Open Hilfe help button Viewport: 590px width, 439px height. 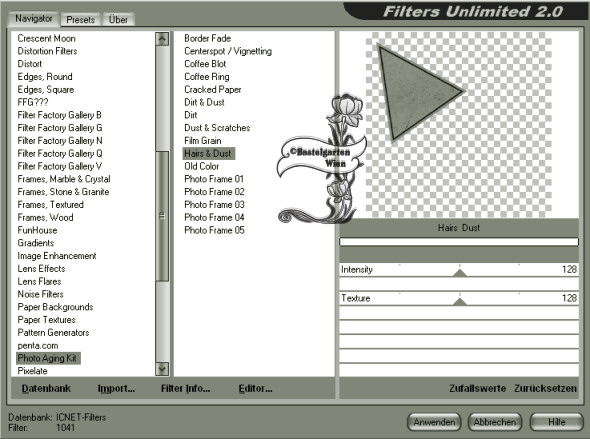click(x=557, y=422)
